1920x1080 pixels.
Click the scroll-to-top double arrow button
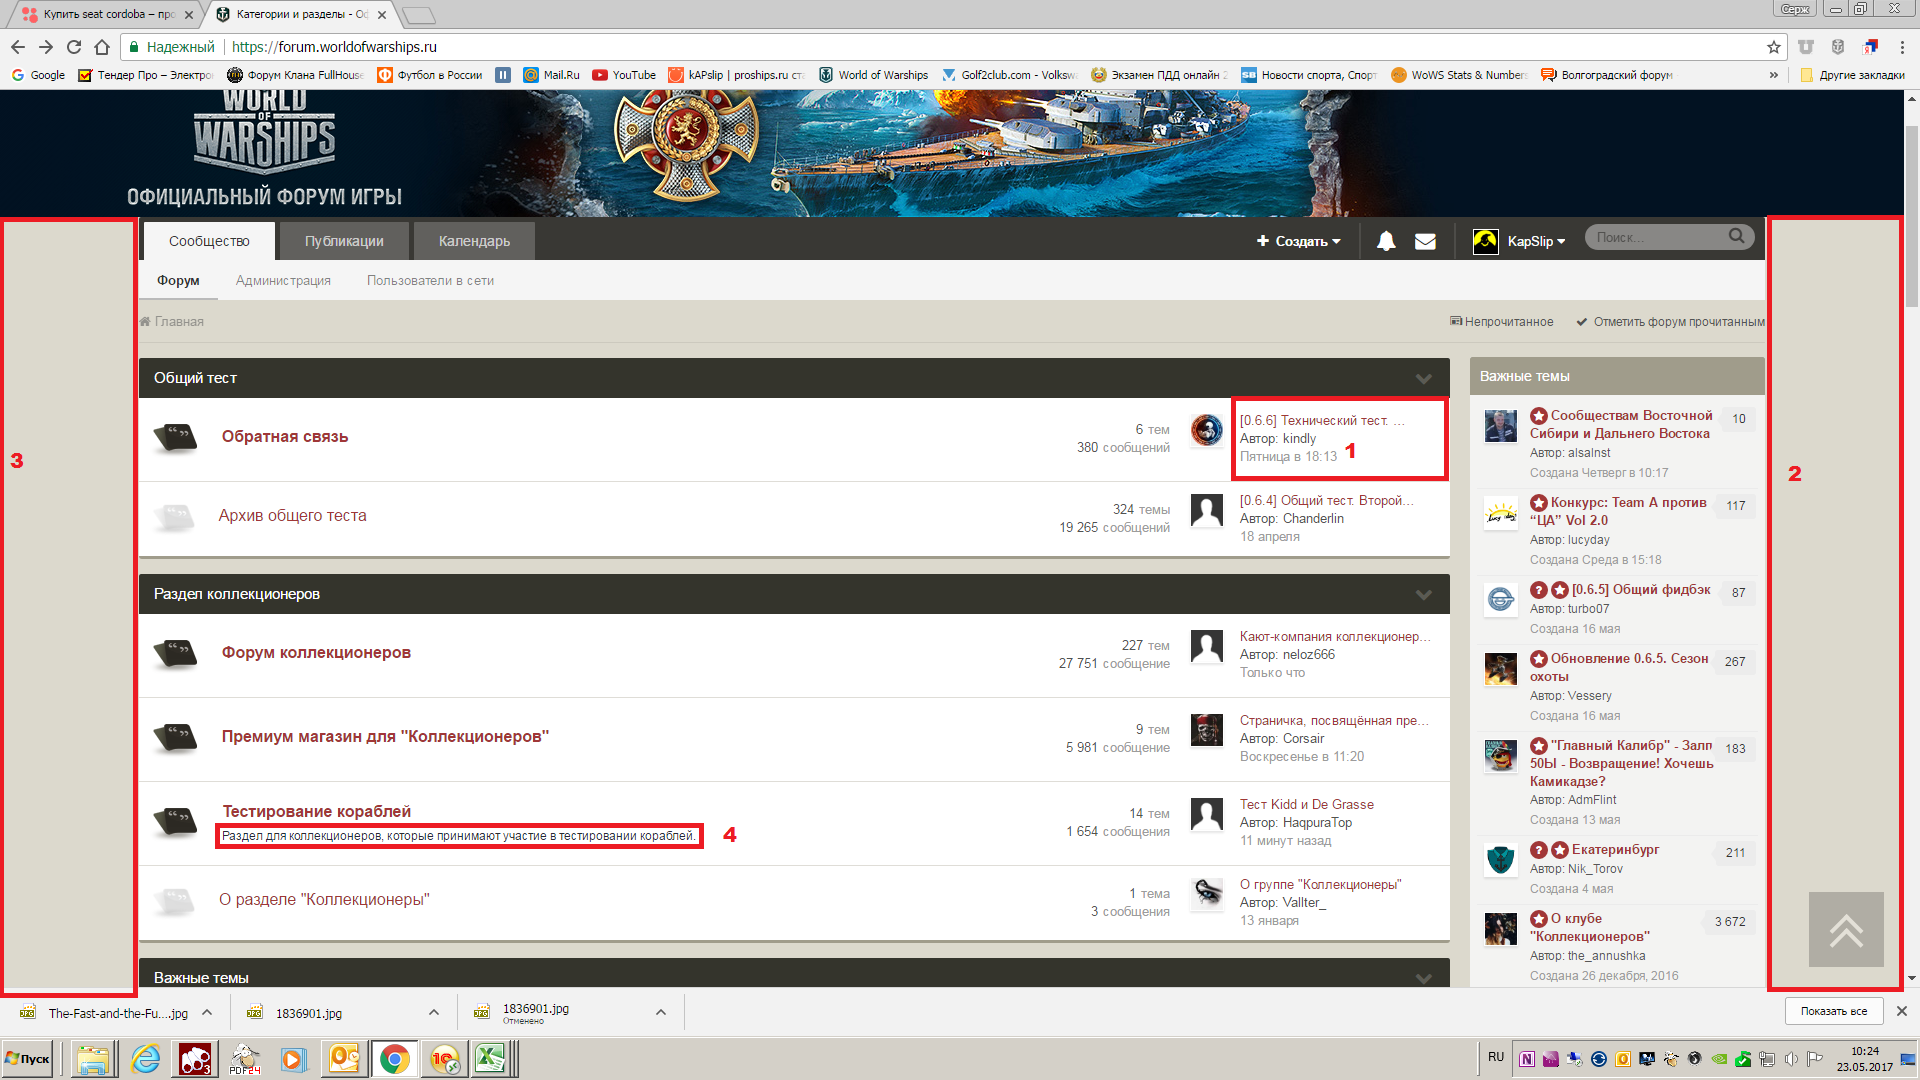(1846, 929)
